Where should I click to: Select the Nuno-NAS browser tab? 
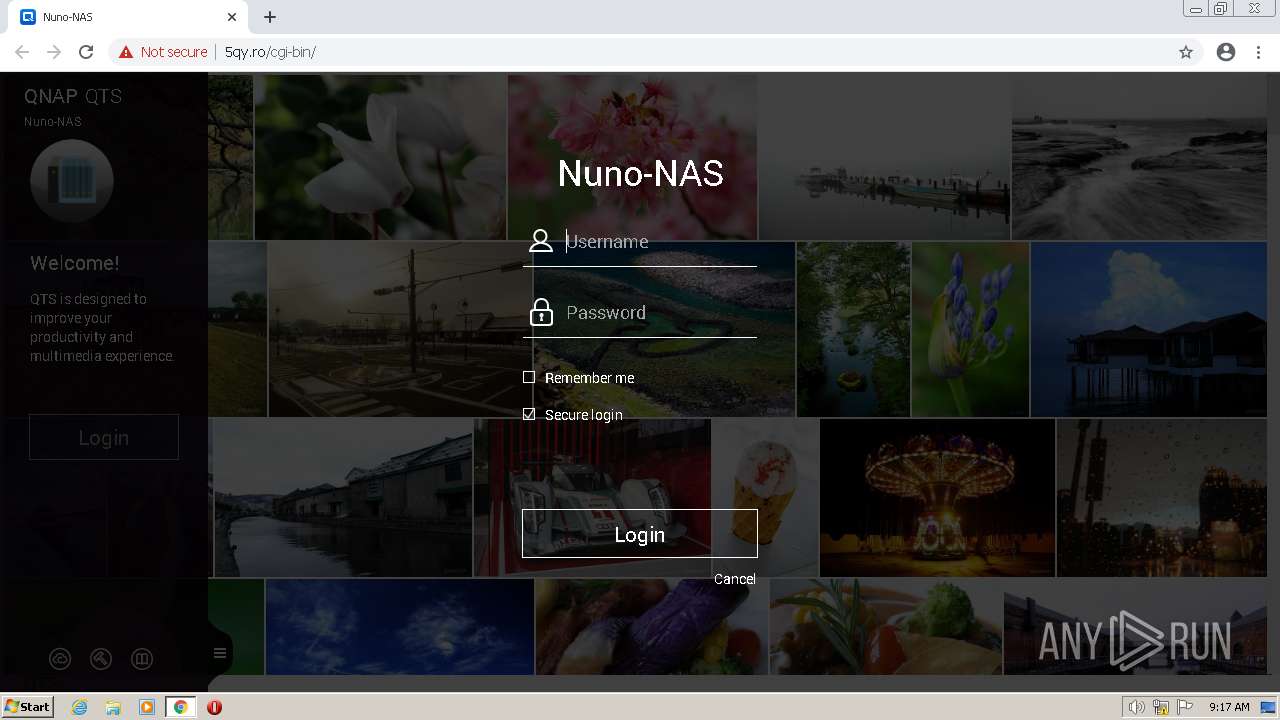pos(129,17)
